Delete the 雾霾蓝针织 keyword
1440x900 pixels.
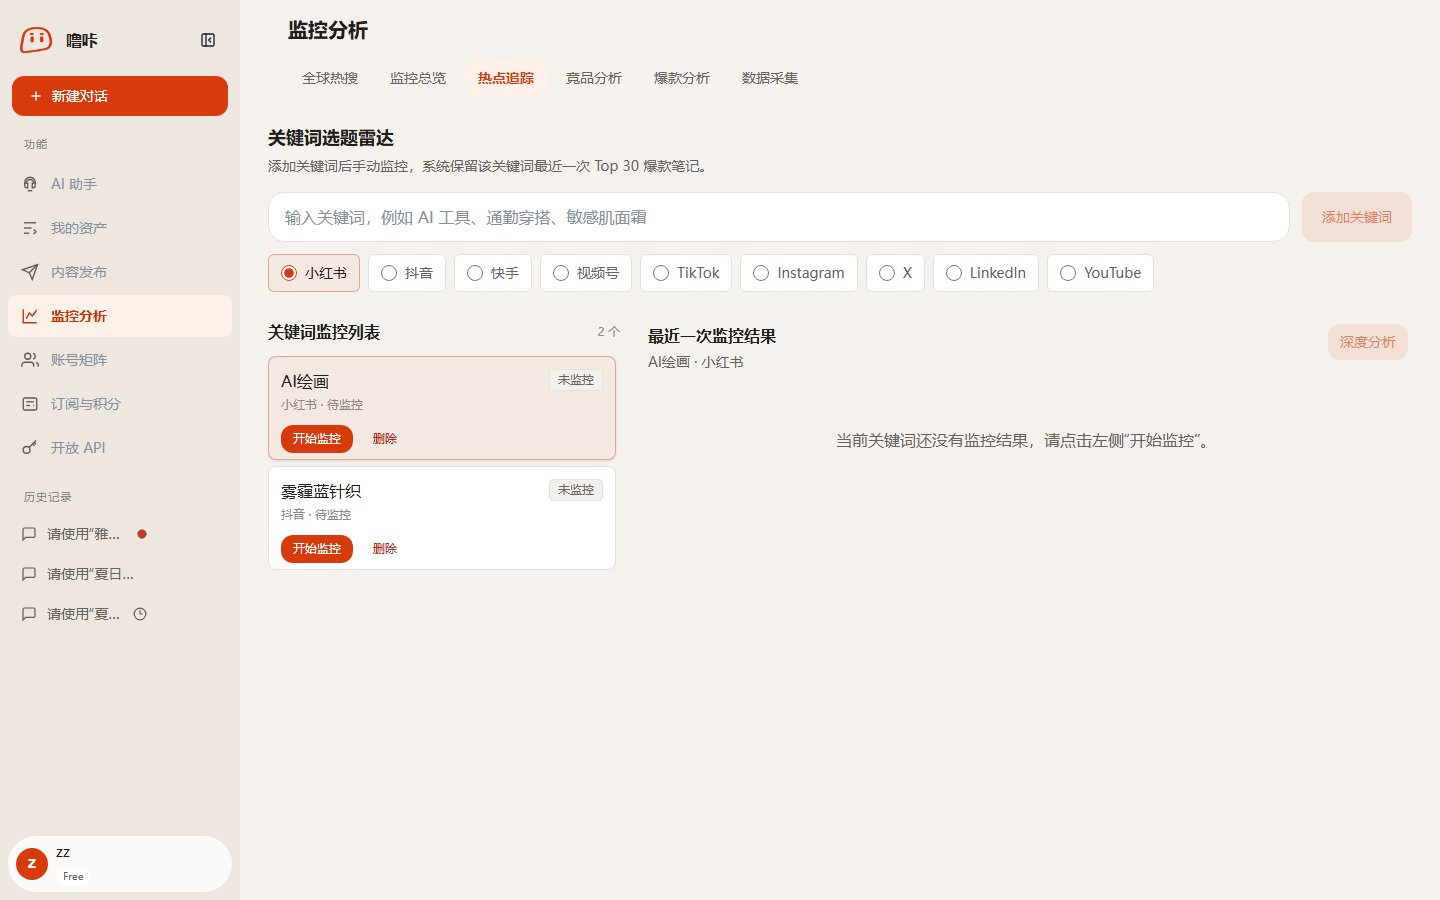pyautogui.click(x=385, y=549)
